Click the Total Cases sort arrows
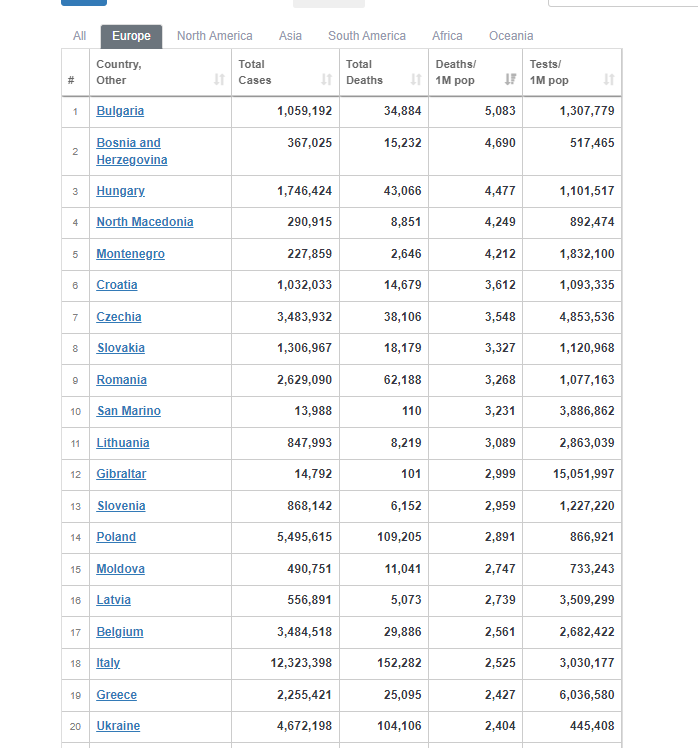Screen dimensions: 698x748 point(326,80)
